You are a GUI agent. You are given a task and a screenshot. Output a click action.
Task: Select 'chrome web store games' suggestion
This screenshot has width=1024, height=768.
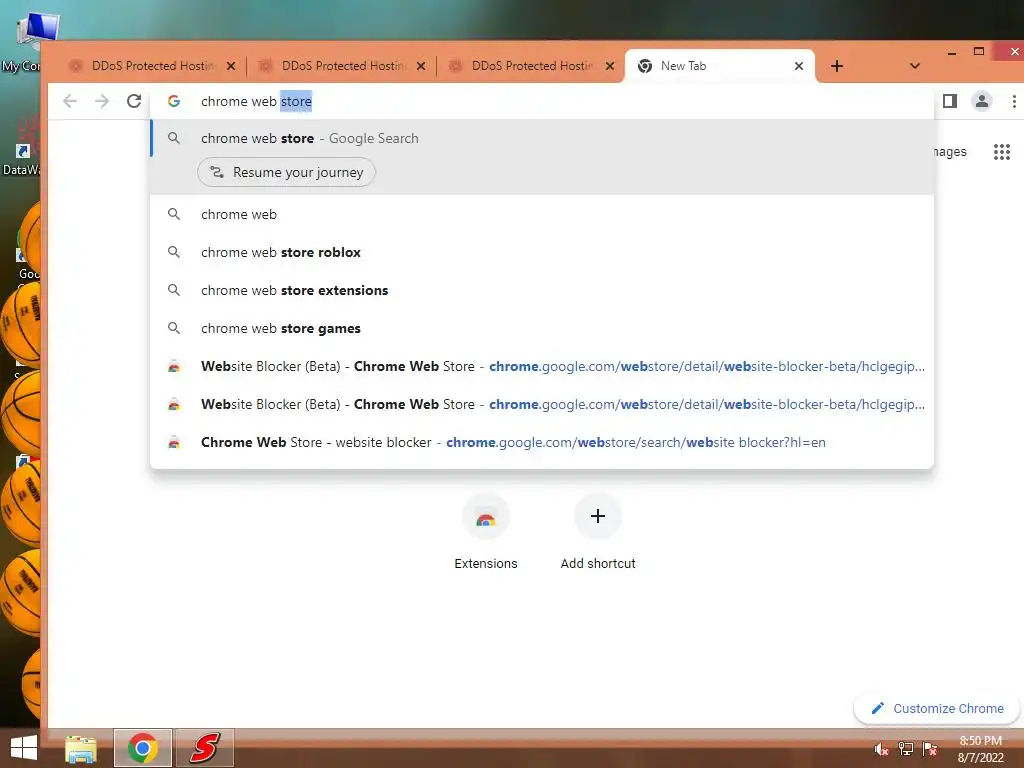542,328
